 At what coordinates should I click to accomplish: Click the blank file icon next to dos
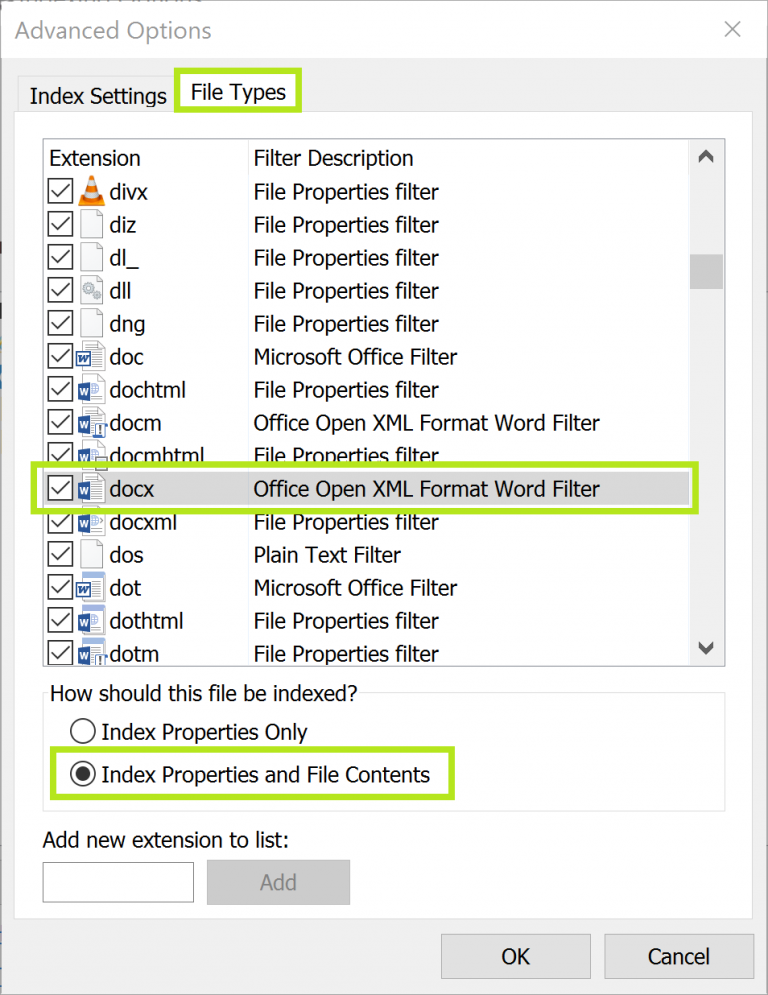(x=91, y=554)
